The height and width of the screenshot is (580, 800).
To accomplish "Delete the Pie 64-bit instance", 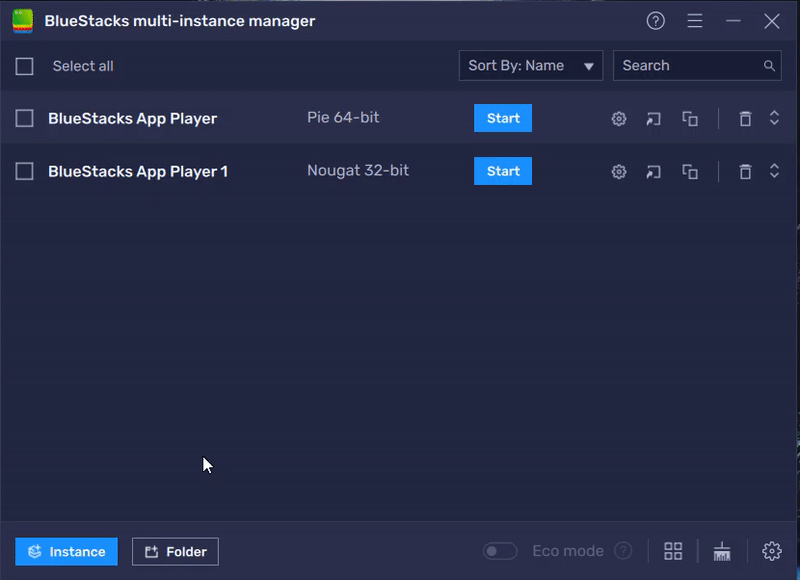I will coord(745,119).
